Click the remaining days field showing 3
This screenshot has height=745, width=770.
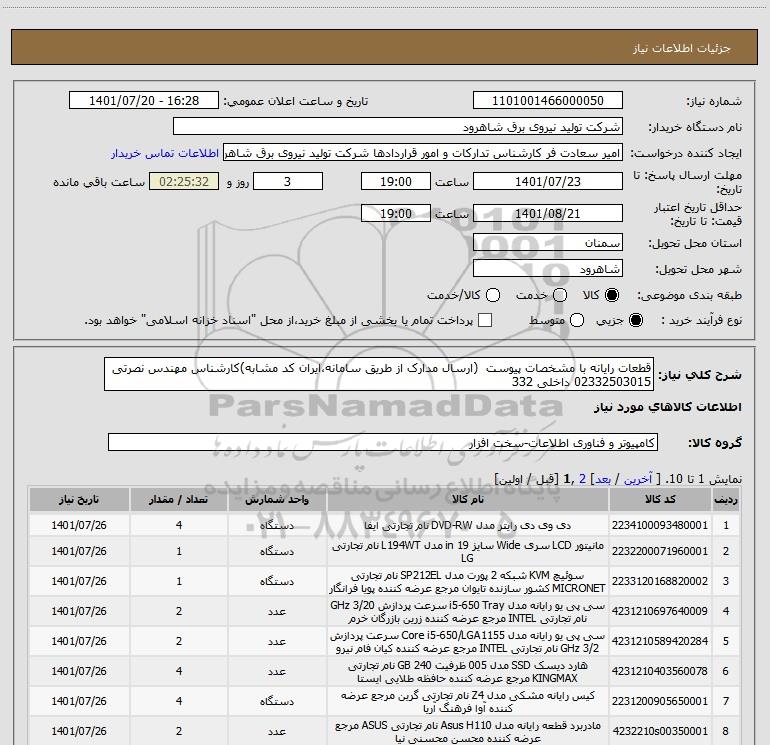coord(287,181)
